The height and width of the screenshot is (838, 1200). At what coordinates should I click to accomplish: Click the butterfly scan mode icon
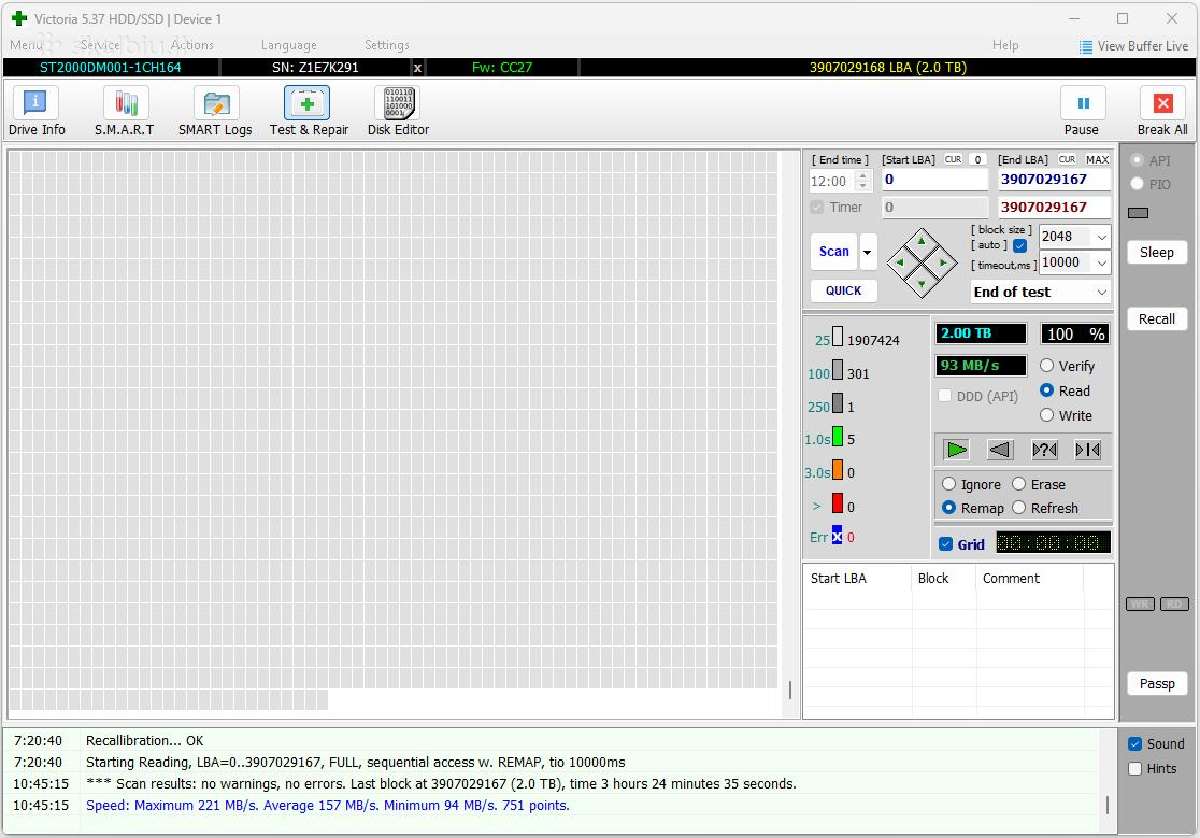[x=1087, y=450]
